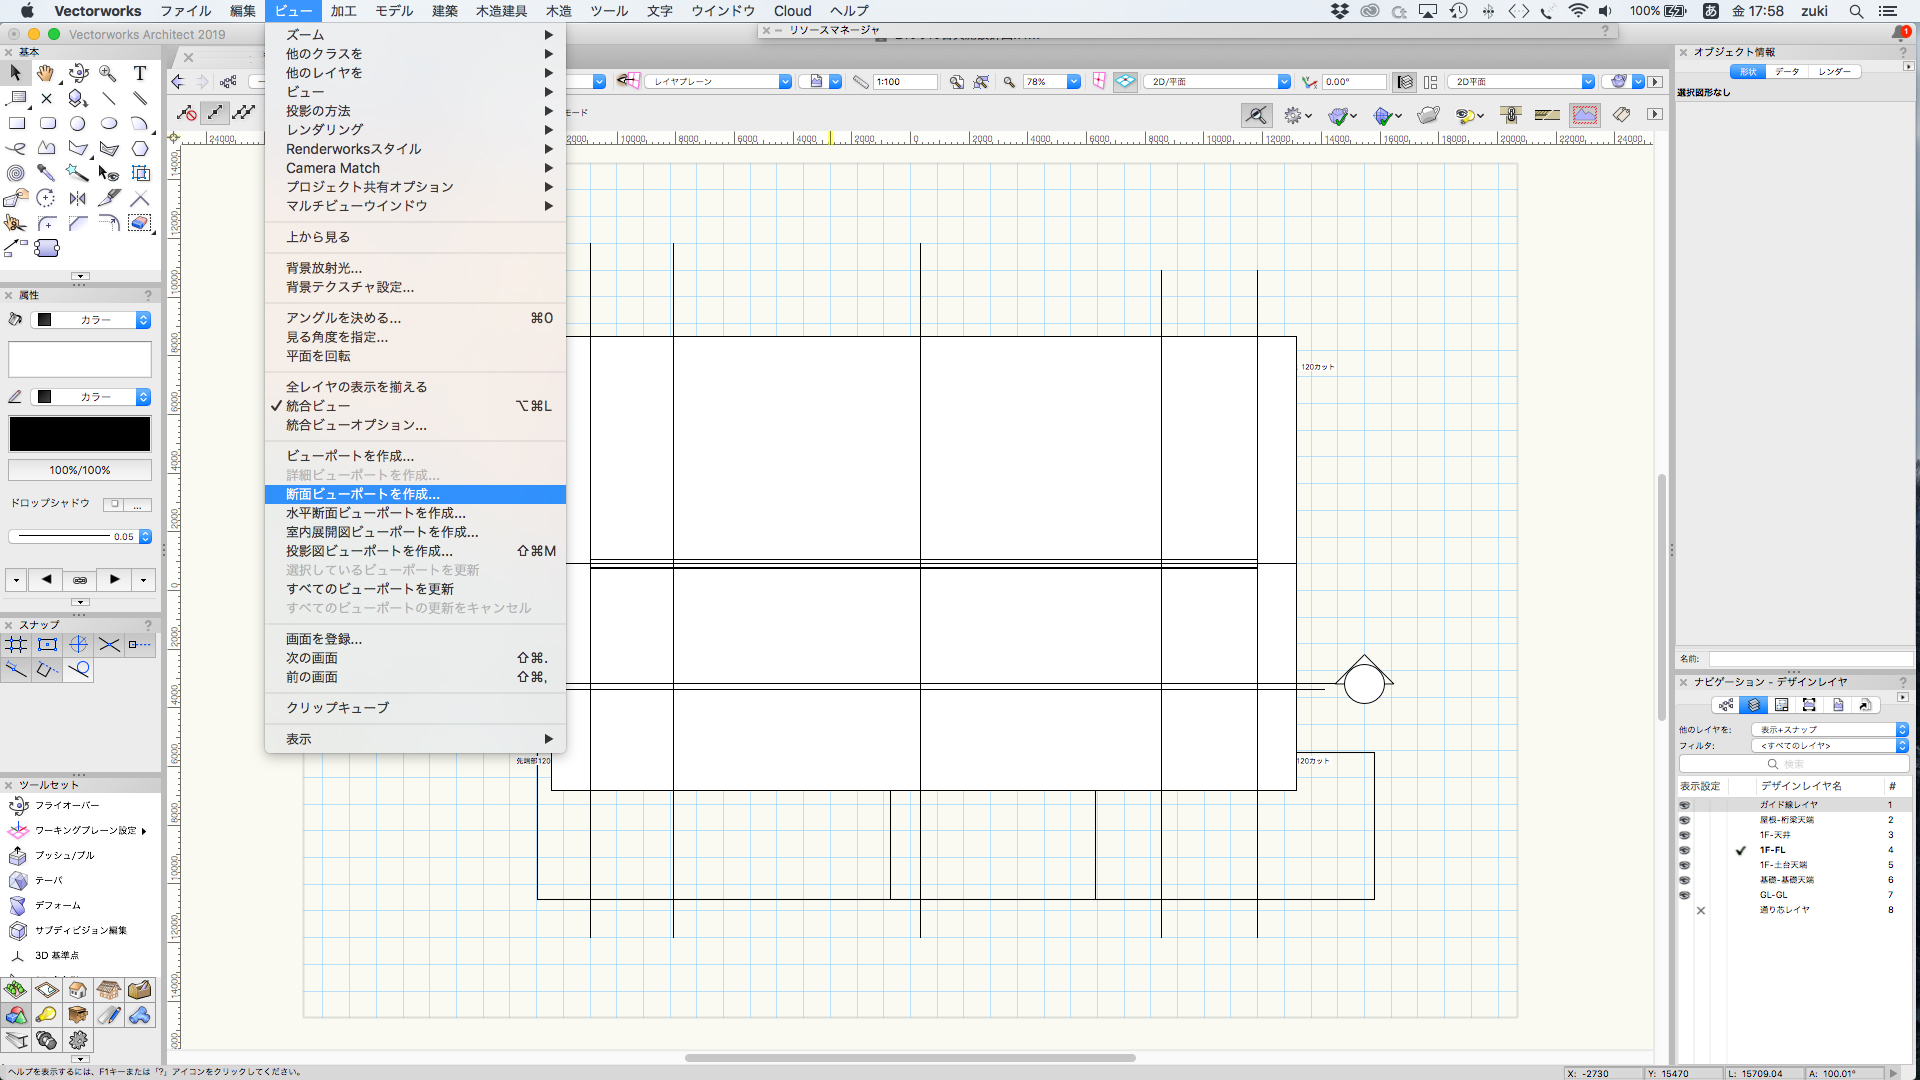1920x1080 pixels.
Task: Select the Subdivision edit tool
Action: pos(68,930)
